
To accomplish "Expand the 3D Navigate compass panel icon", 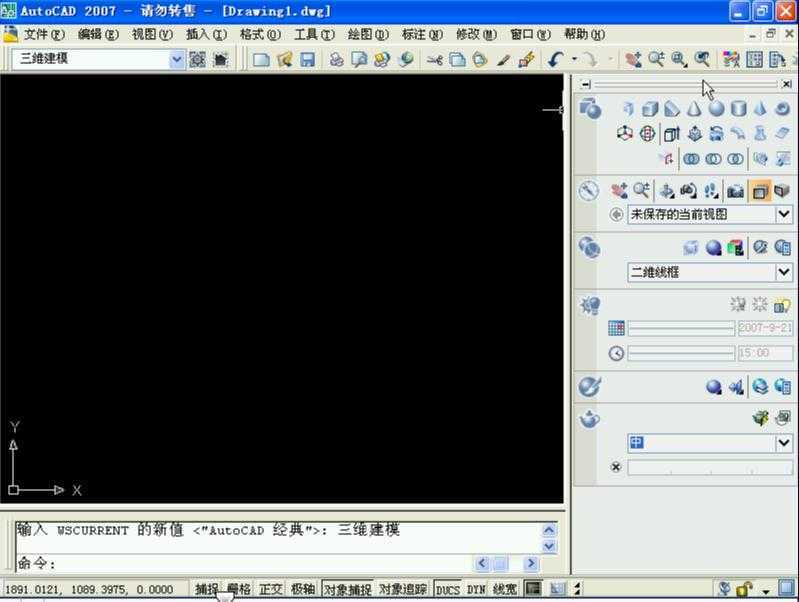I will point(589,192).
